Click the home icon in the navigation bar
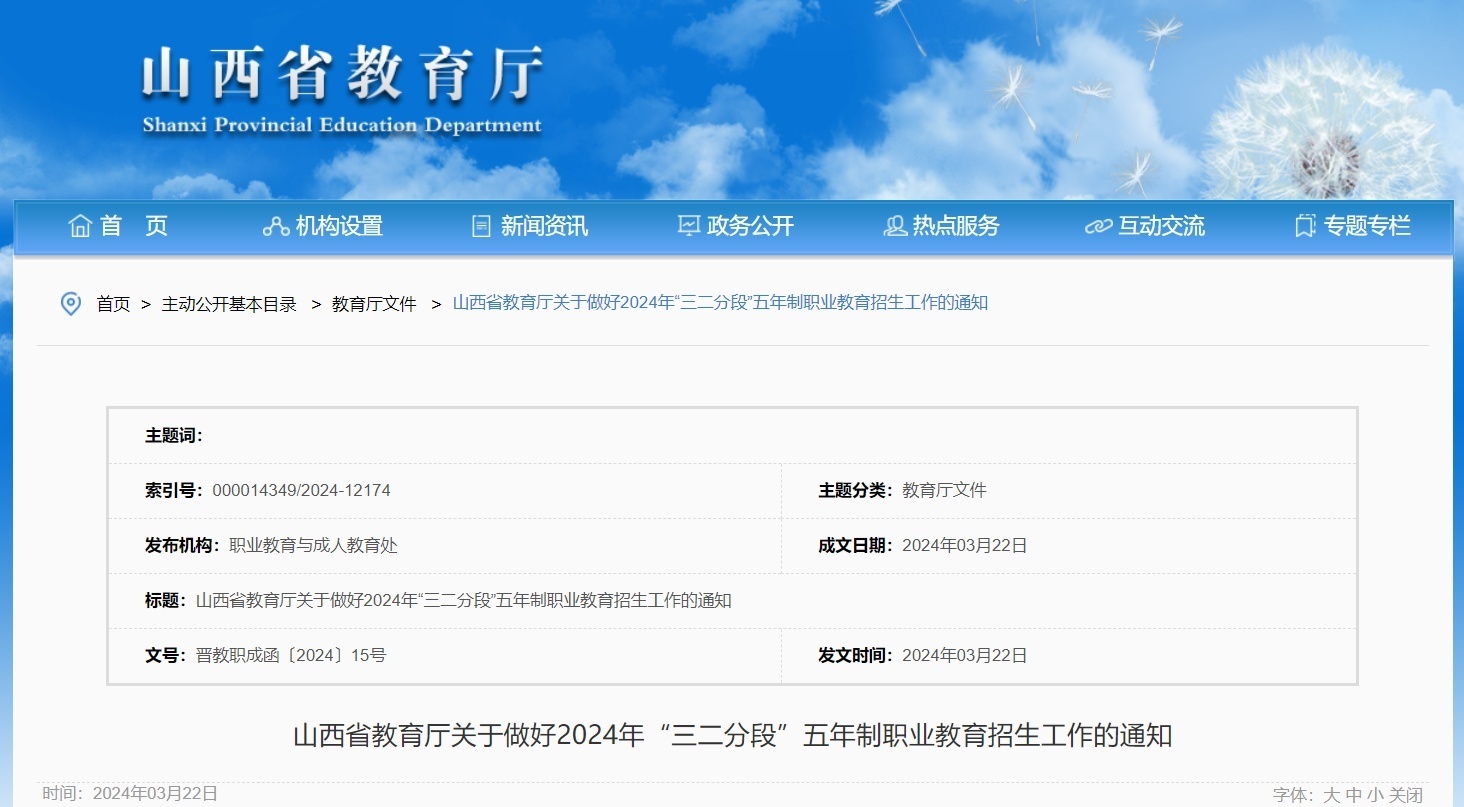The height and width of the screenshot is (807, 1464). pyautogui.click(x=81, y=226)
